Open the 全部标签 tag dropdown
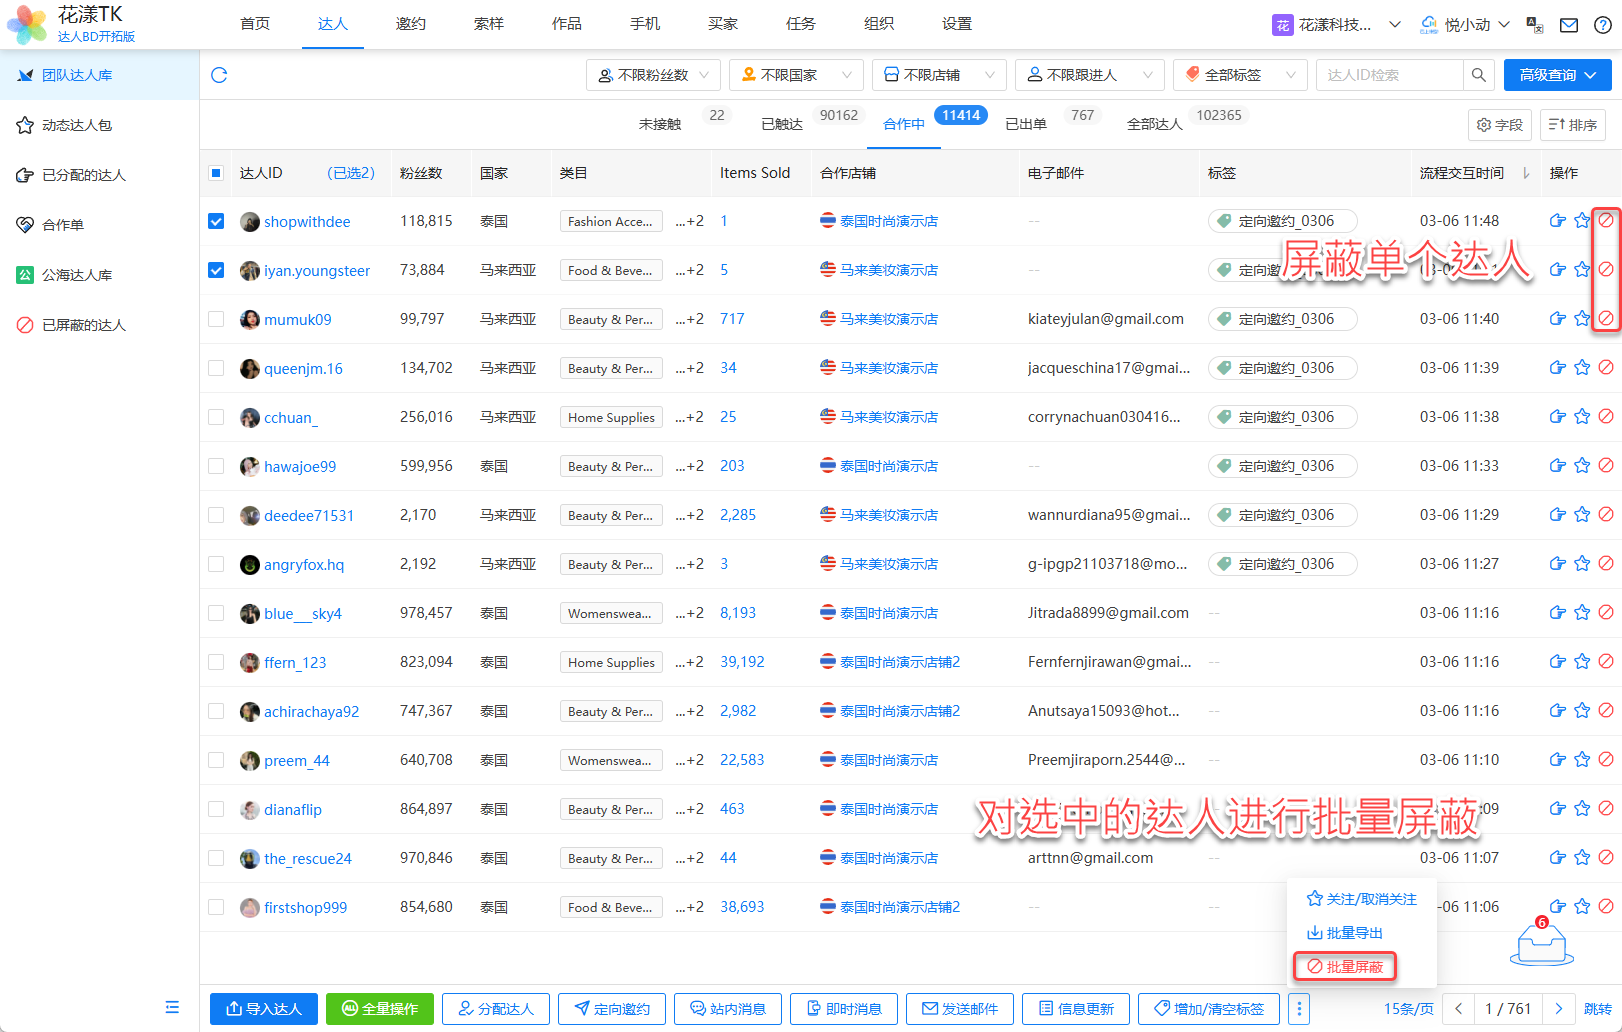 [1239, 75]
